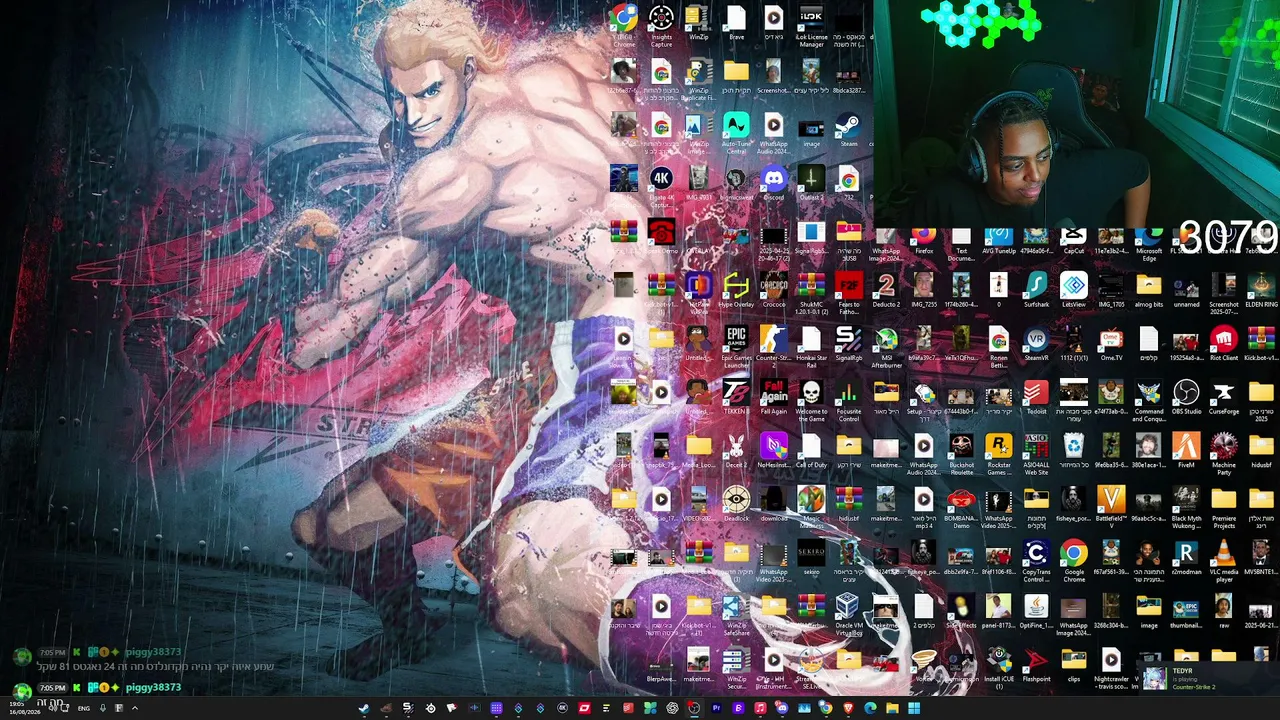Click the Windows Start button in taskbar
The height and width of the screenshot is (720, 1280).
click(x=914, y=708)
